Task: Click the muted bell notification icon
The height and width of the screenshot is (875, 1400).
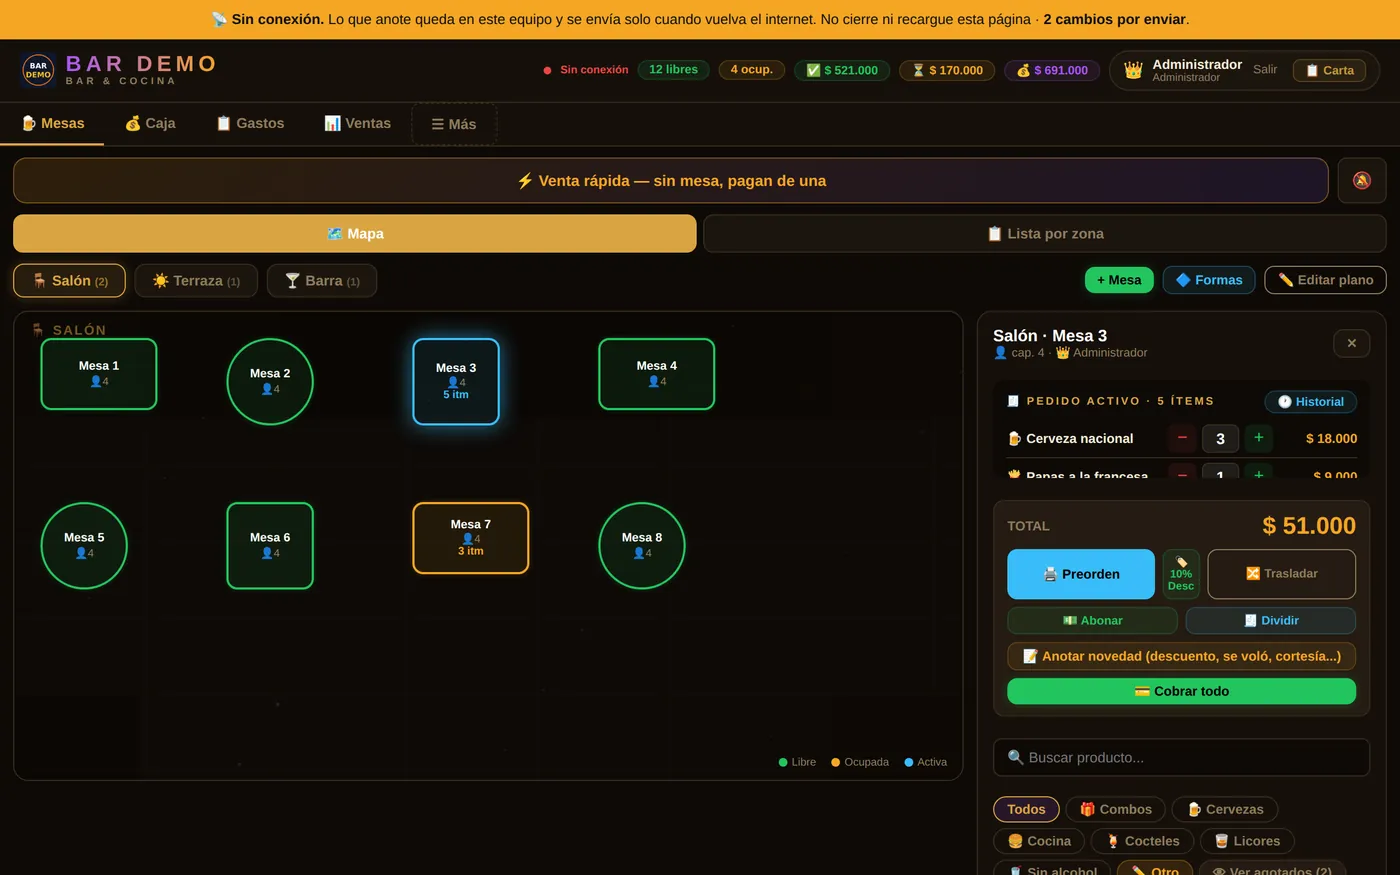Action: (x=1361, y=180)
